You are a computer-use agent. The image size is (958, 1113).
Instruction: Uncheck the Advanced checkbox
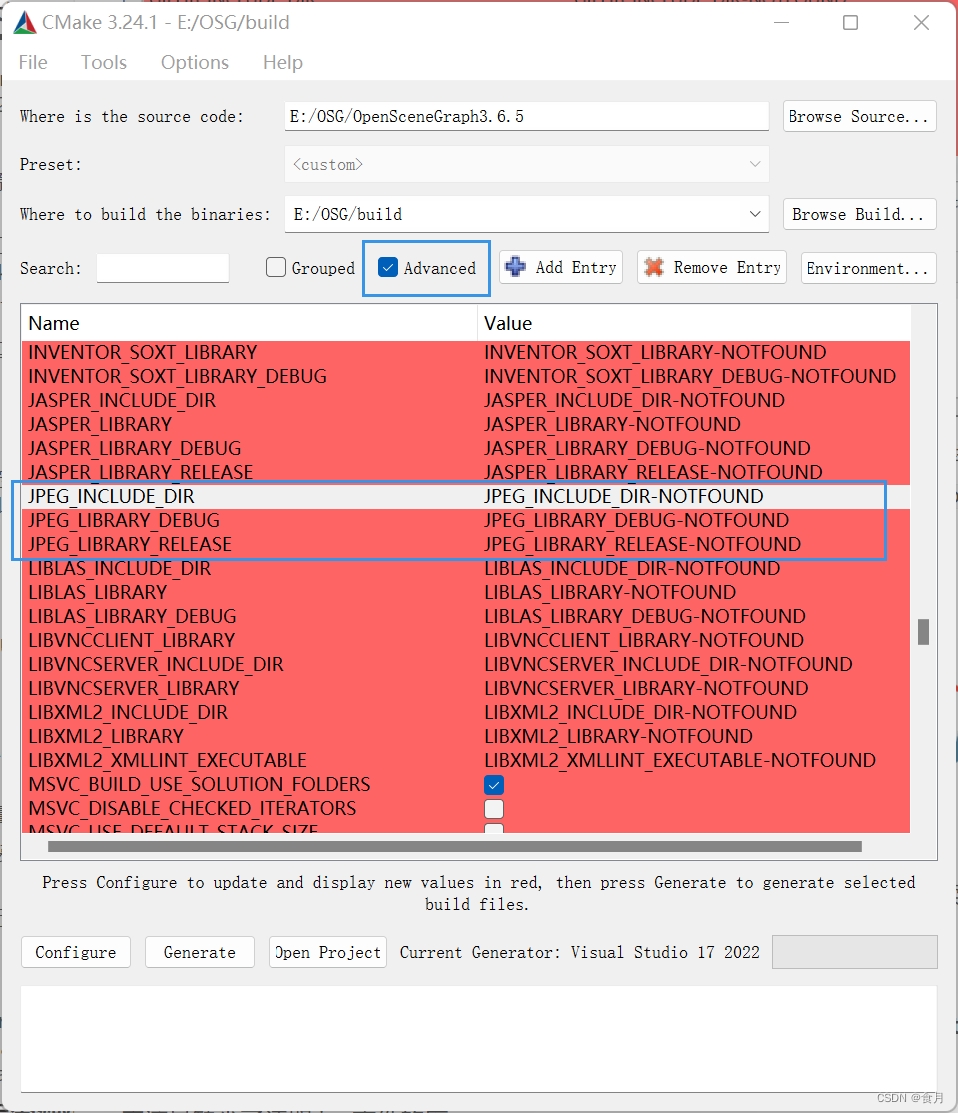(387, 268)
